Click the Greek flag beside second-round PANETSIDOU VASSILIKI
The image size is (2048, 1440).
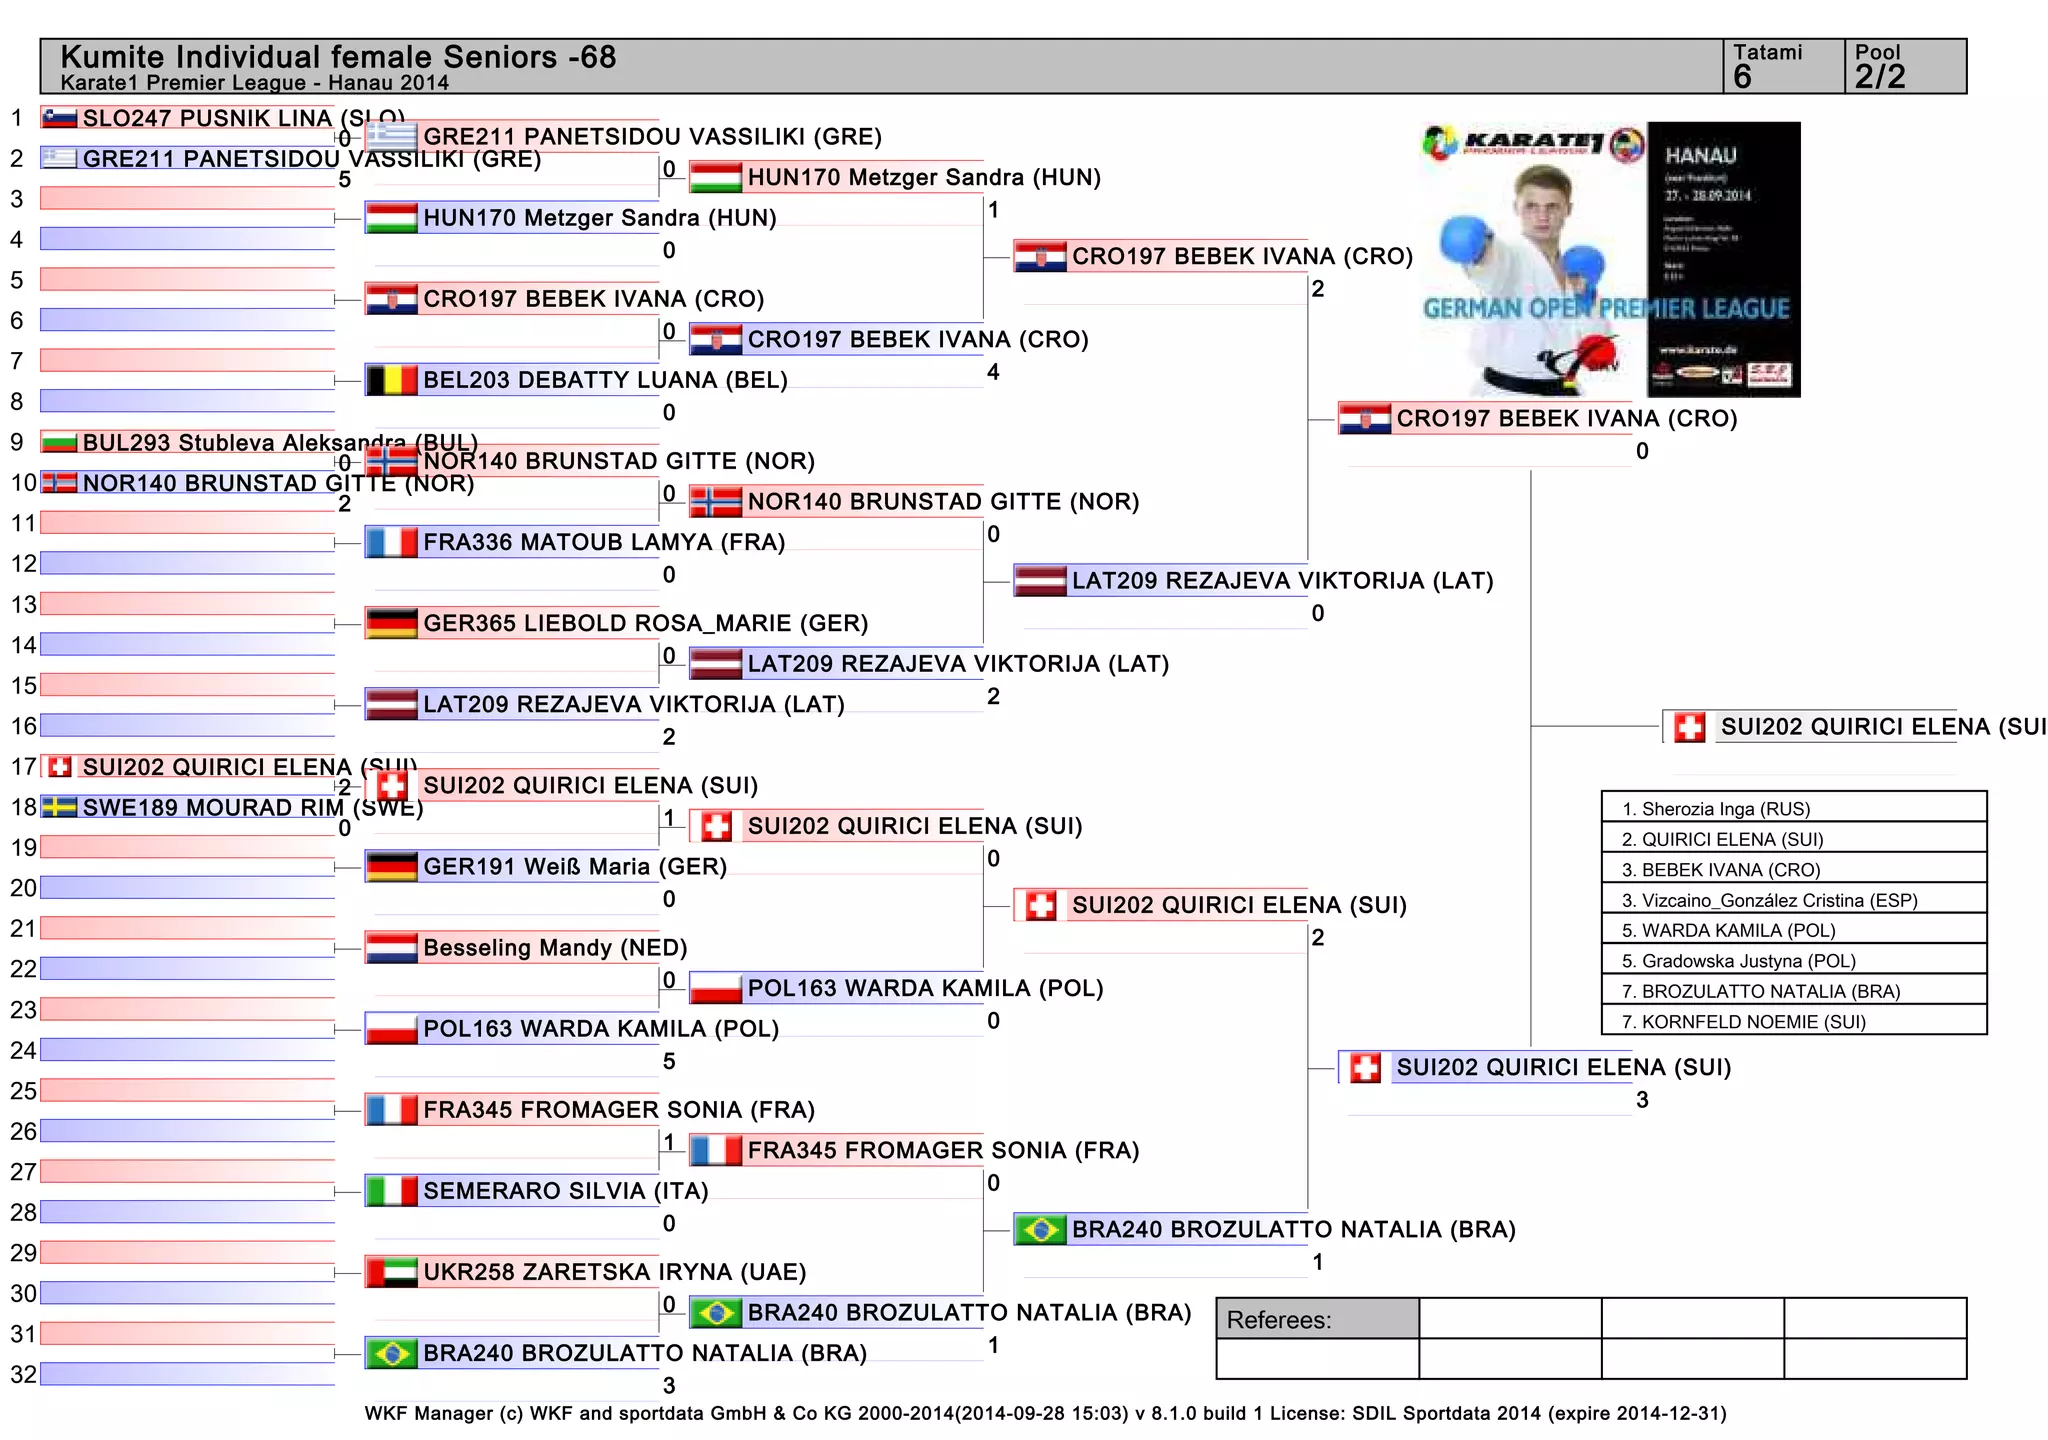(391, 136)
